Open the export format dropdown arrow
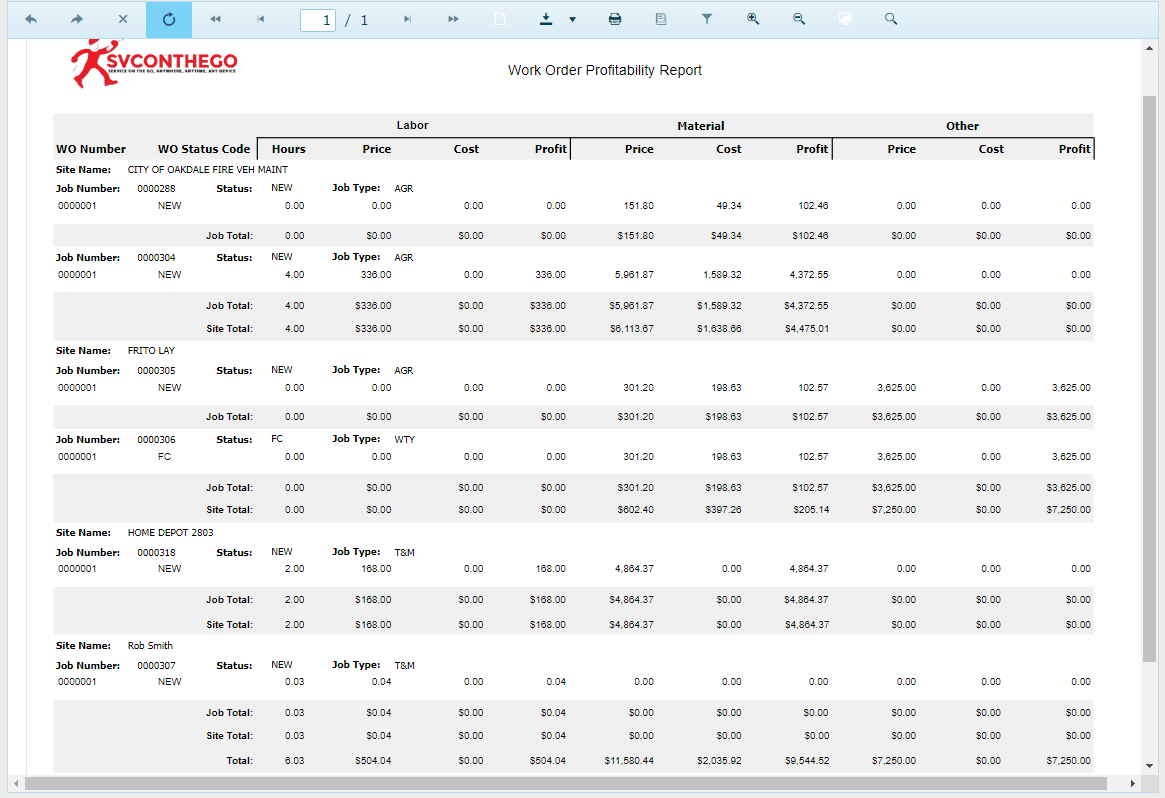This screenshot has height=798, width=1165. 572,20
